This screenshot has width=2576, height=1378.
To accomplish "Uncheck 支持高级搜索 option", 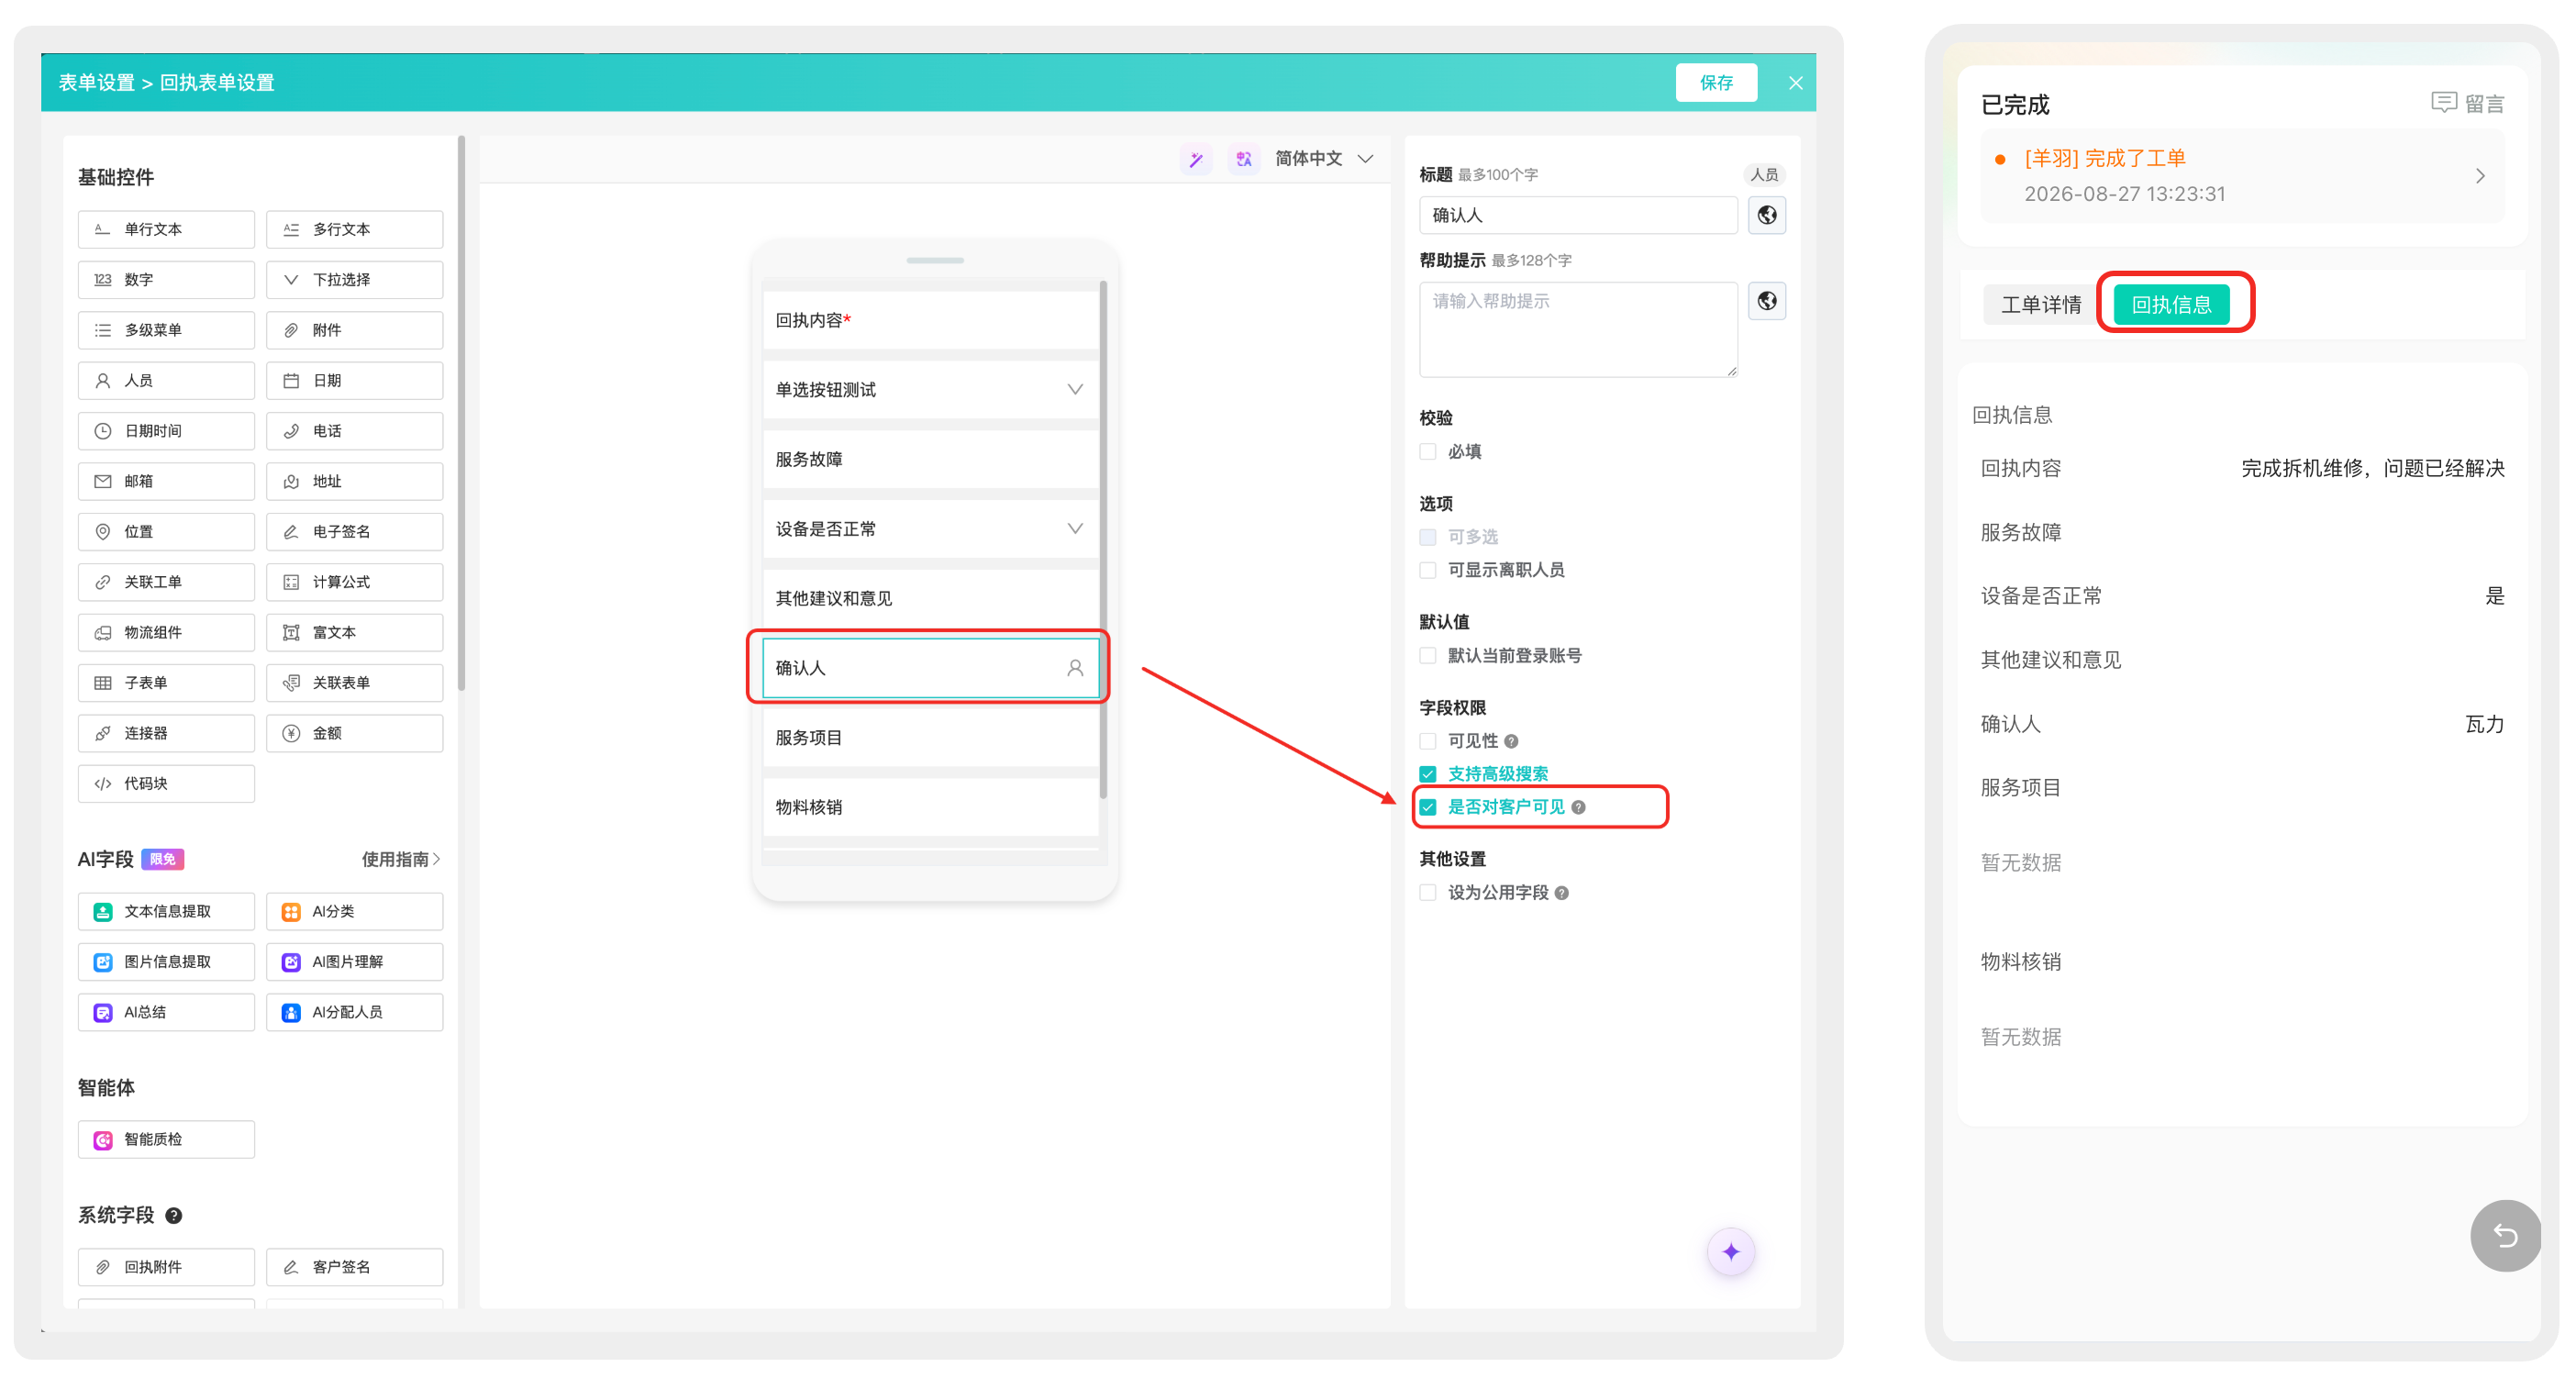I will 1428,774.
